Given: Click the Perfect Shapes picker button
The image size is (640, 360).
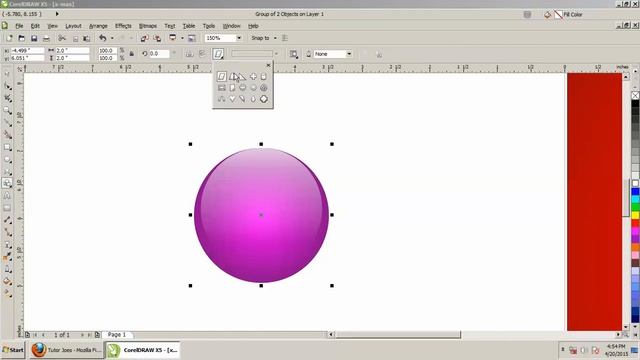Looking at the screenshot, I should [x=218, y=54].
